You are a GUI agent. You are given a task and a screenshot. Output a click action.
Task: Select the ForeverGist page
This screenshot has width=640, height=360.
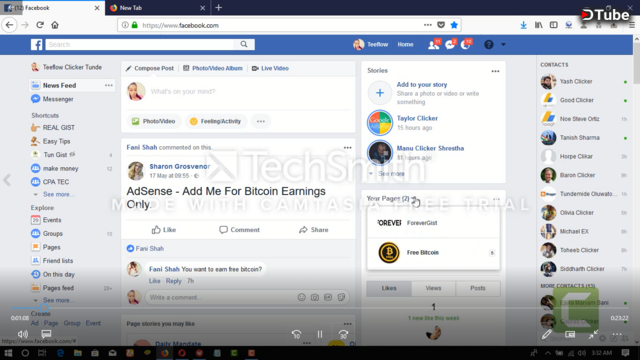(433, 223)
